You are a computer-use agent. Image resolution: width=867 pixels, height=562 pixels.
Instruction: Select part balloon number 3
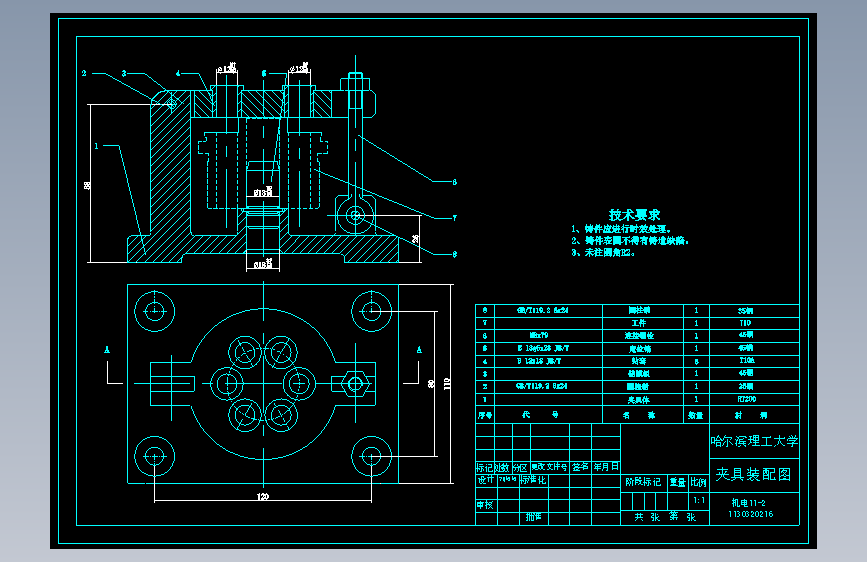pos(124,73)
